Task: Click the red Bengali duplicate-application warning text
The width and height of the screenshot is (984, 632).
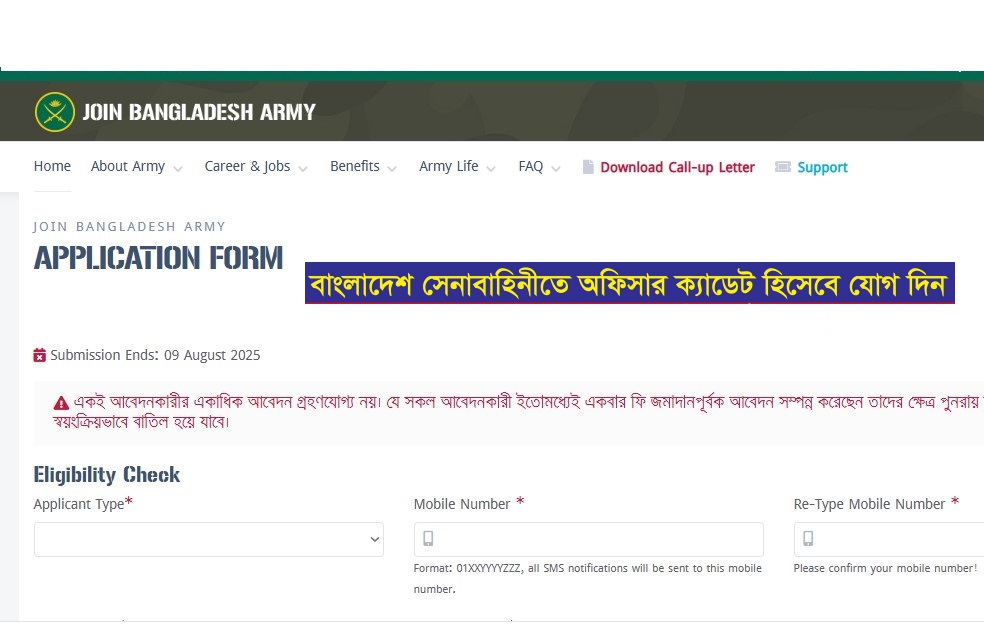Action: [518, 412]
